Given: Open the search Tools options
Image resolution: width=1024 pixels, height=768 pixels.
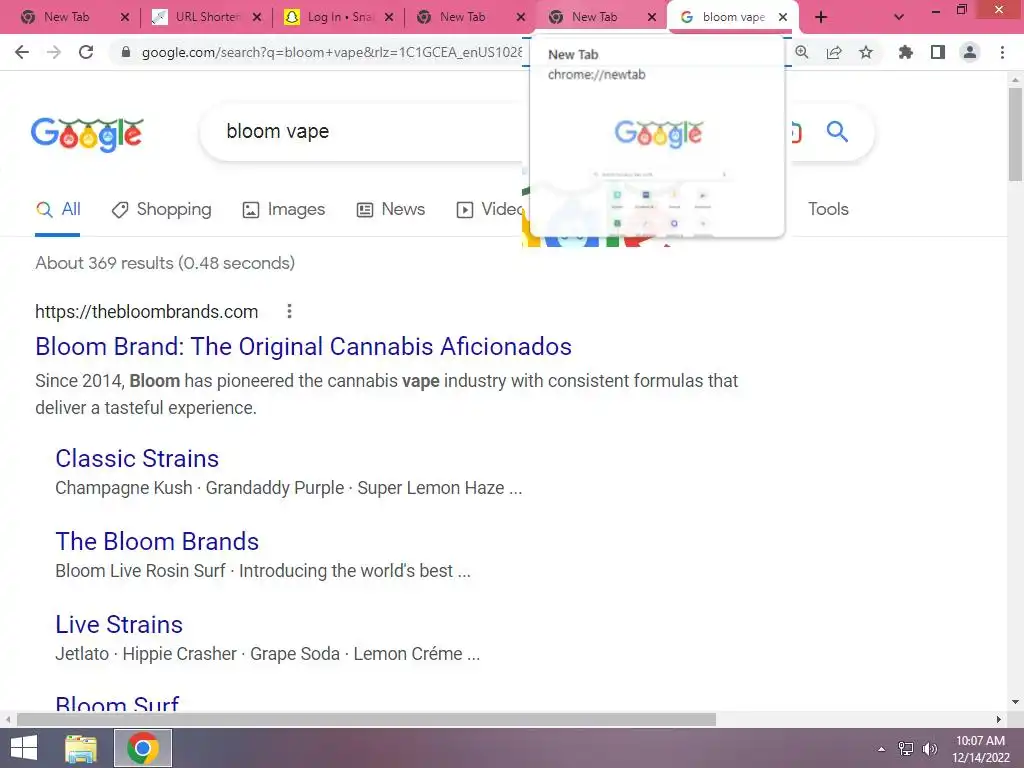Looking at the screenshot, I should point(828,209).
